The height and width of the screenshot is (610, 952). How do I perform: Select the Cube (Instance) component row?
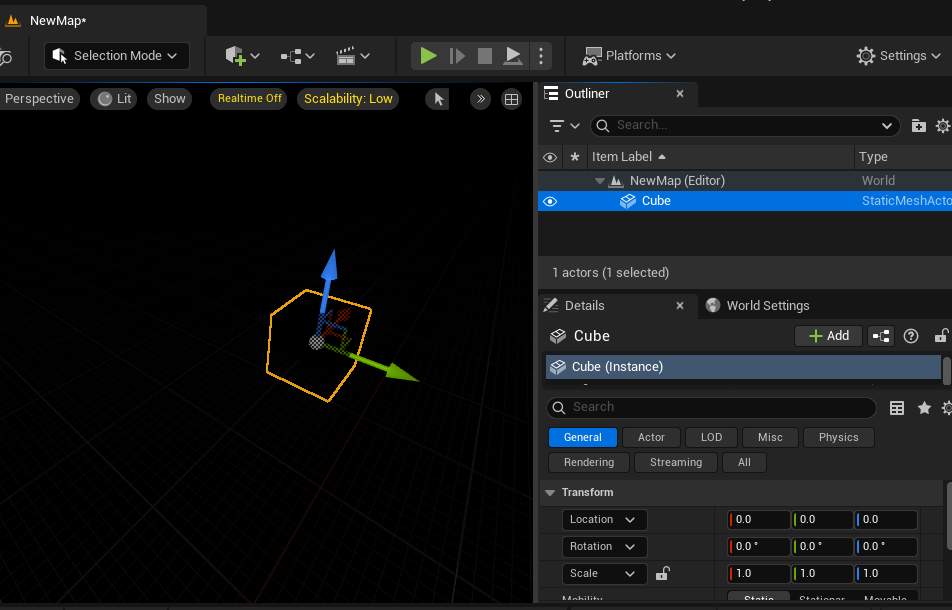pyautogui.click(x=743, y=367)
